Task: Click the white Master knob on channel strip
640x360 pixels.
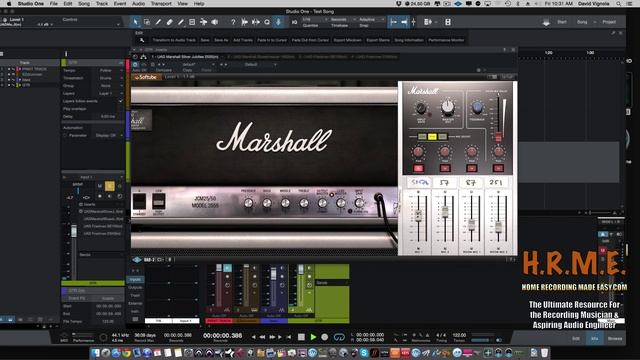Action: click(x=448, y=107)
